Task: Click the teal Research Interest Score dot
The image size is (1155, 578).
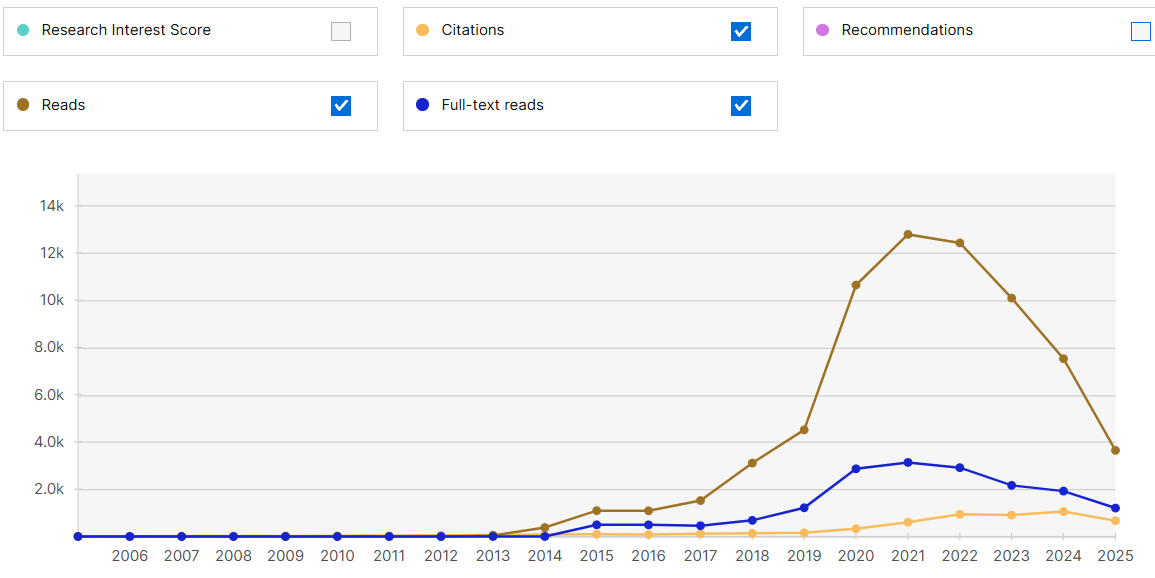Action: [23, 30]
